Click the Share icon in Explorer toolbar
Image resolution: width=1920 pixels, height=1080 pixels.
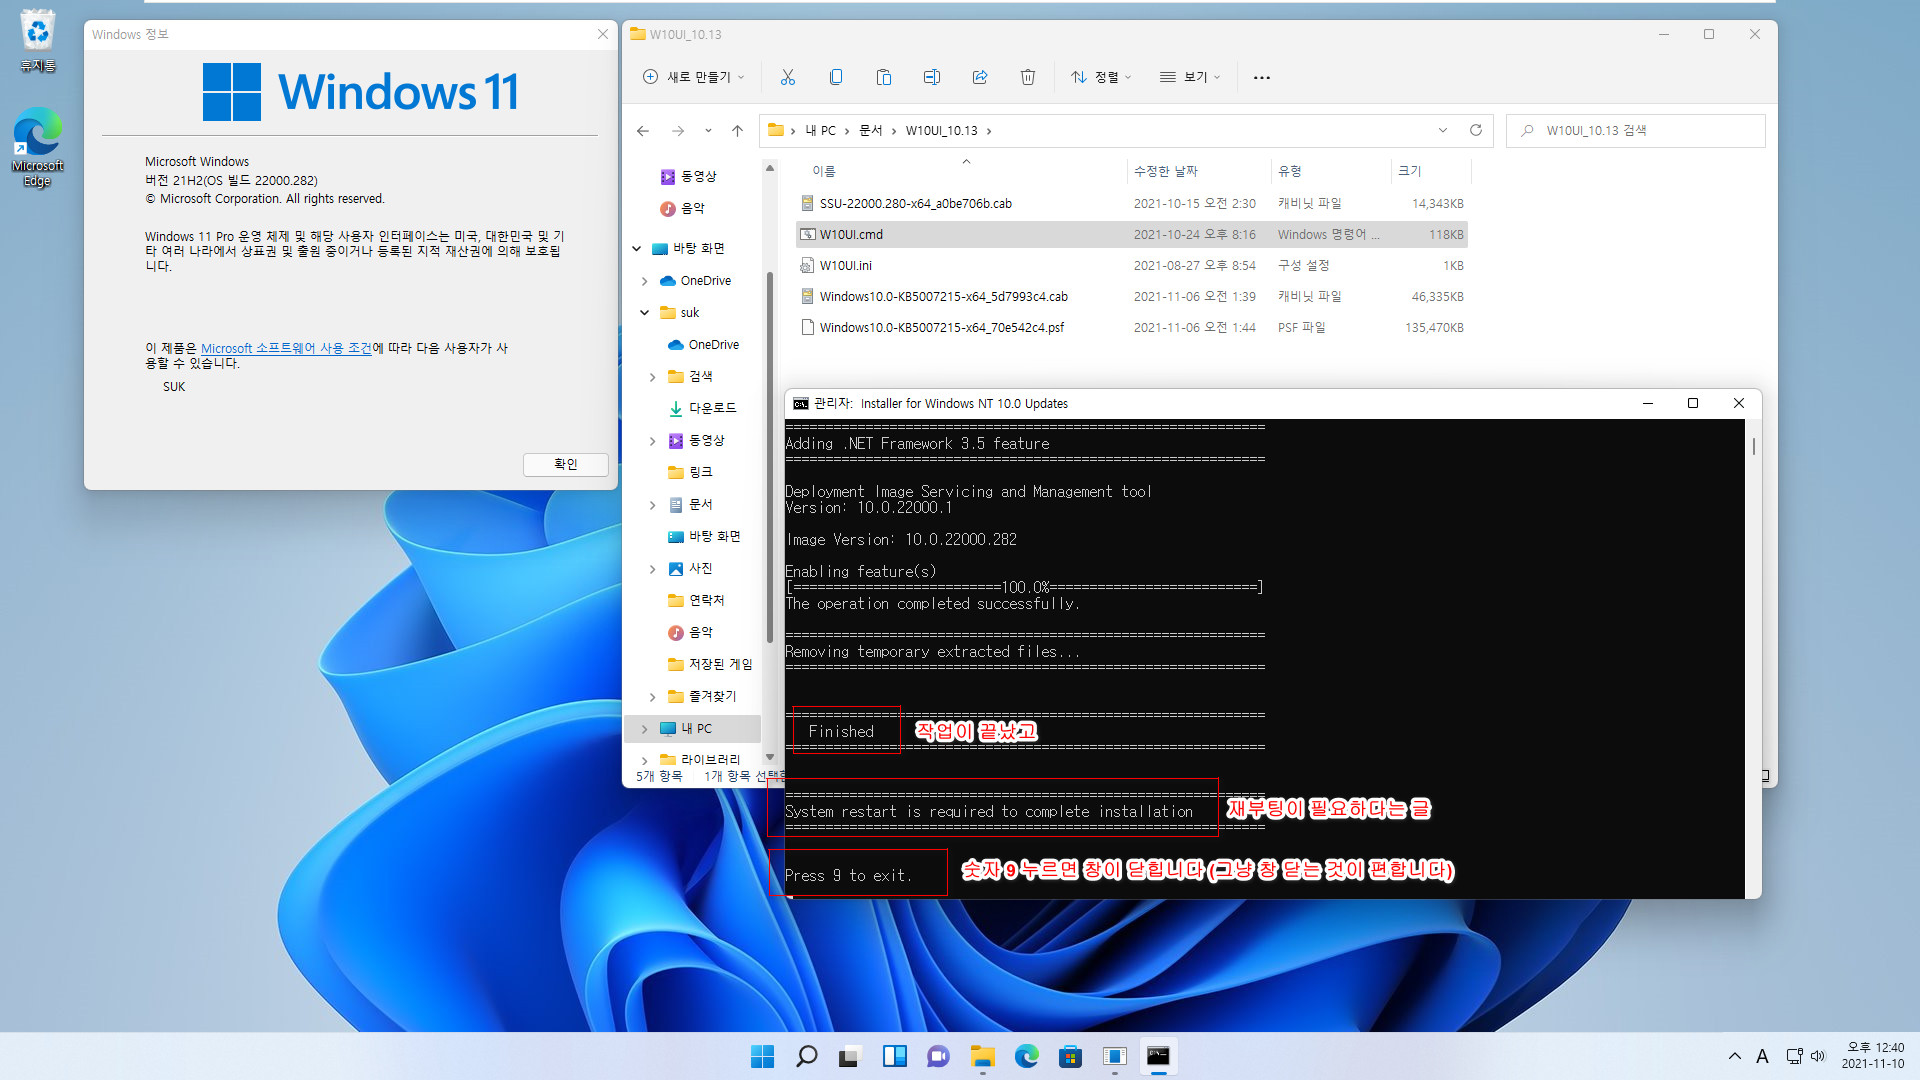click(x=980, y=77)
